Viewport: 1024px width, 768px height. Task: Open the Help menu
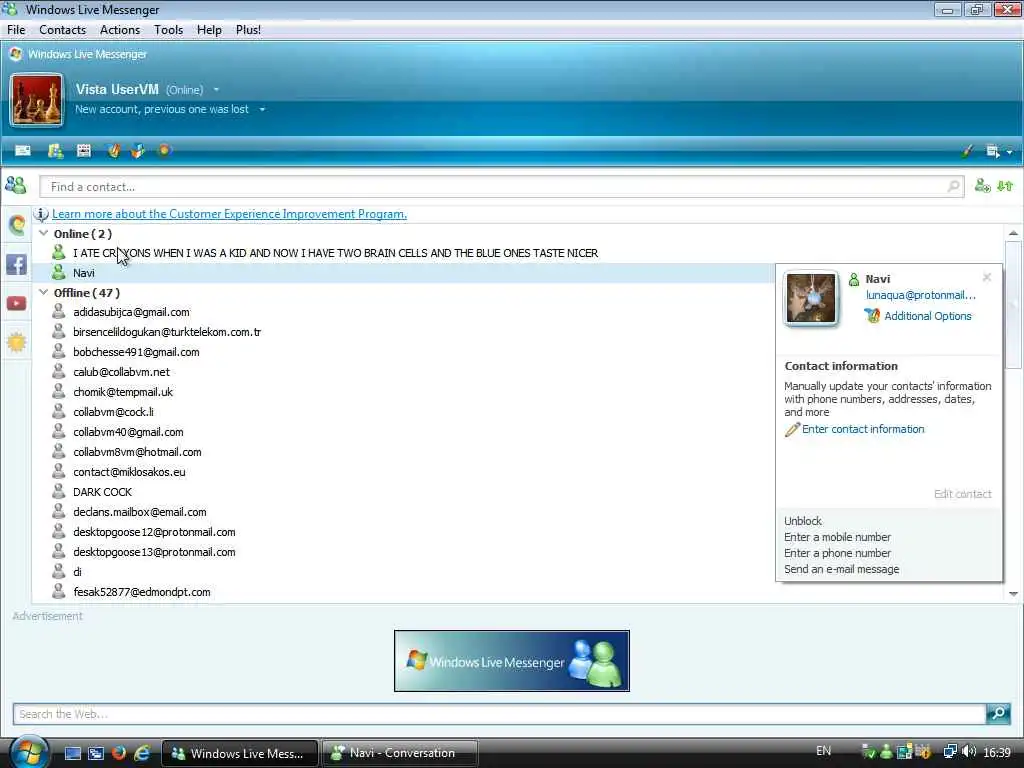(x=209, y=29)
